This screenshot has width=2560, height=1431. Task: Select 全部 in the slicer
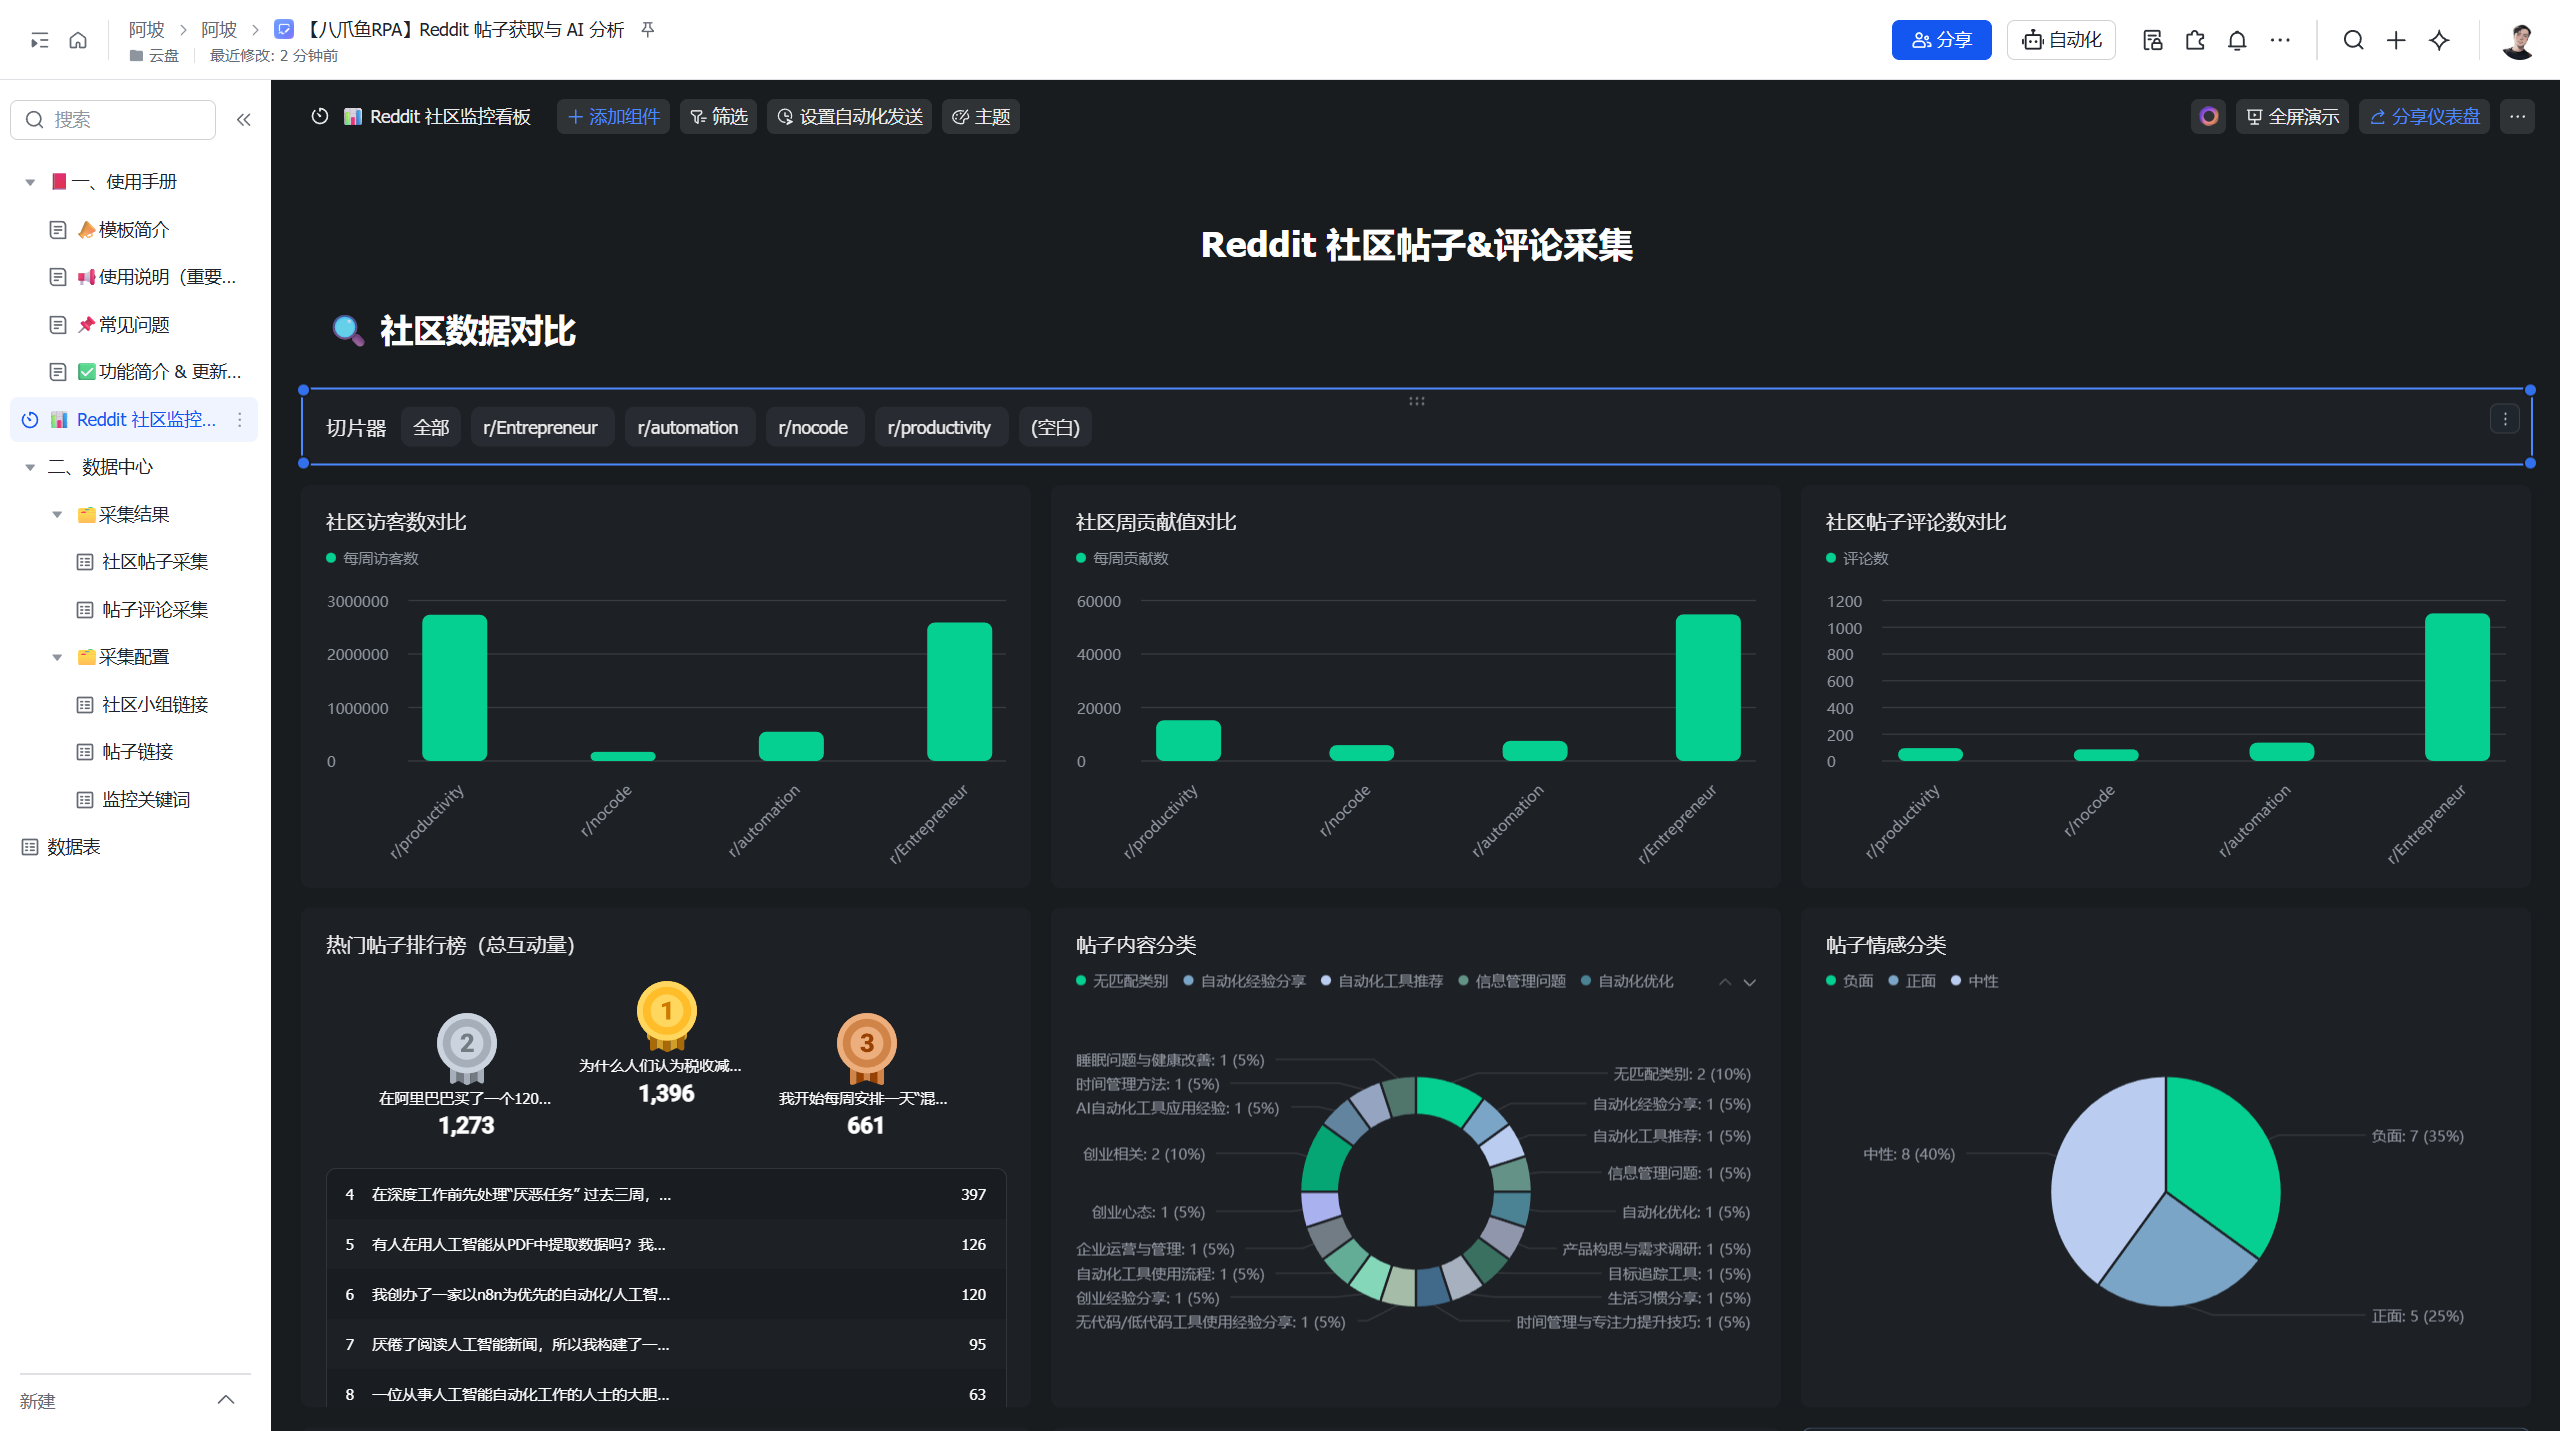(431, 428)
